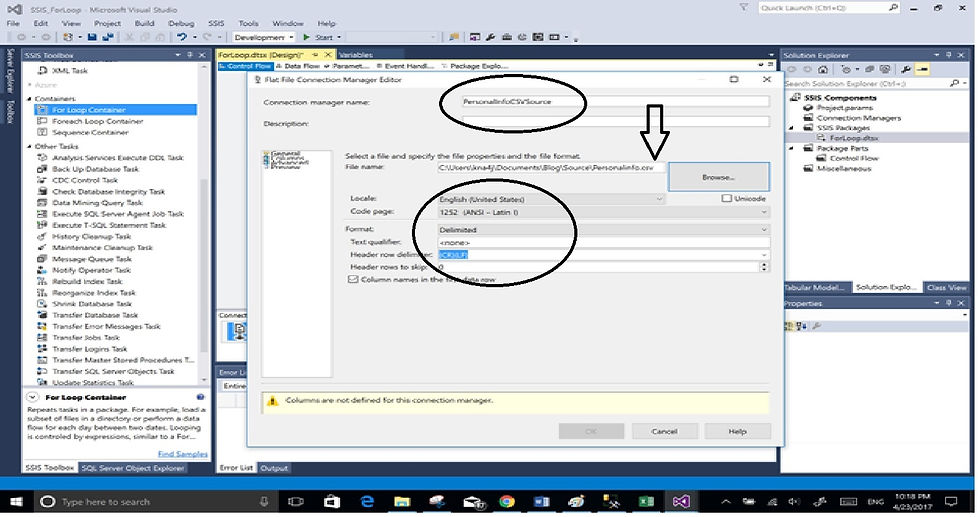The image size is (980, 517).
Task: Collapse the For Loop Container description pane
Action: [x=32, y=397]
